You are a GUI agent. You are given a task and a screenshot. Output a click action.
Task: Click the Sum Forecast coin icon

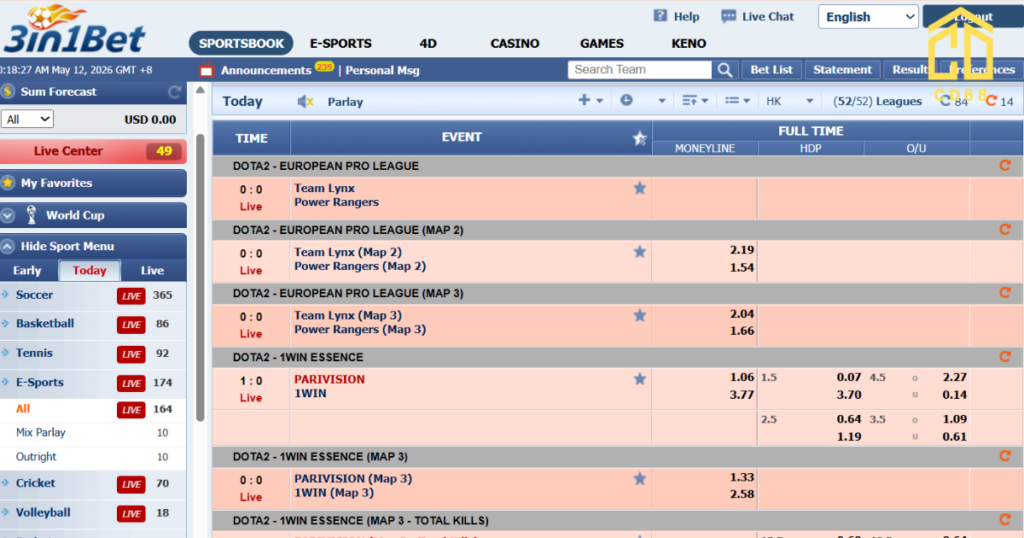point(8,92)
